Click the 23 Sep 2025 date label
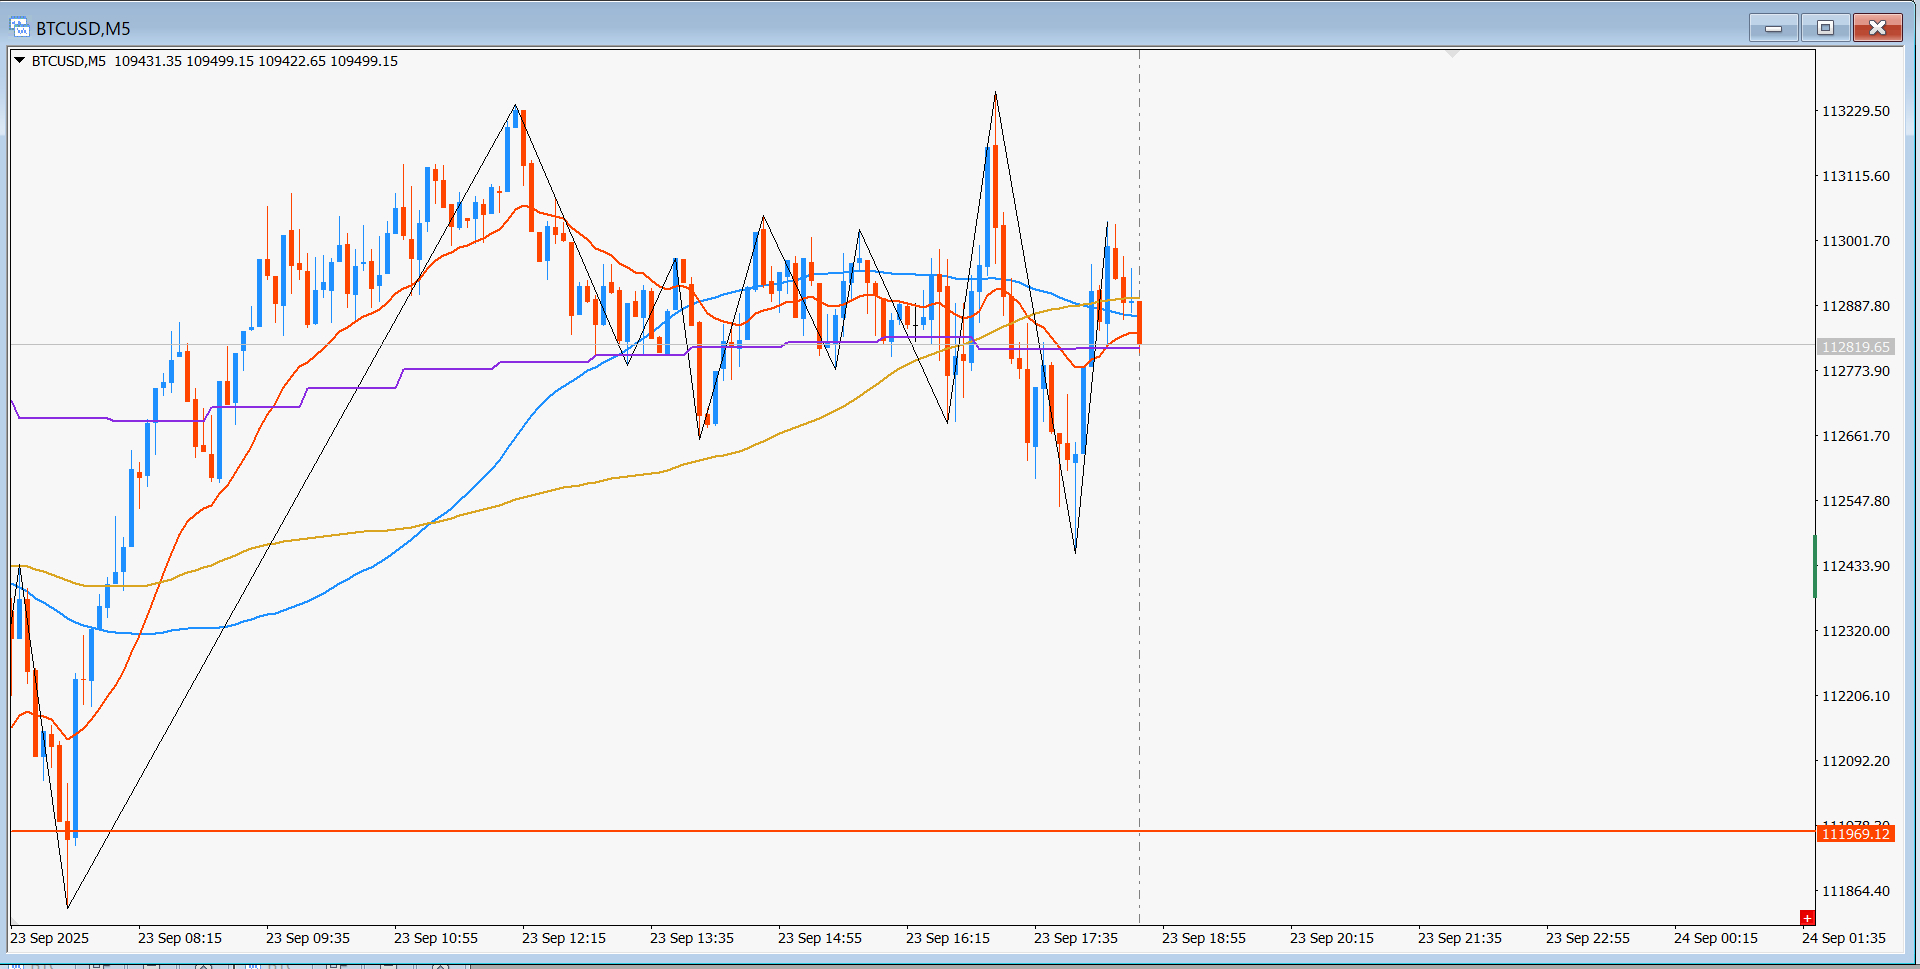The height and width of the screenshot is (969, 1920). point(49,938)
